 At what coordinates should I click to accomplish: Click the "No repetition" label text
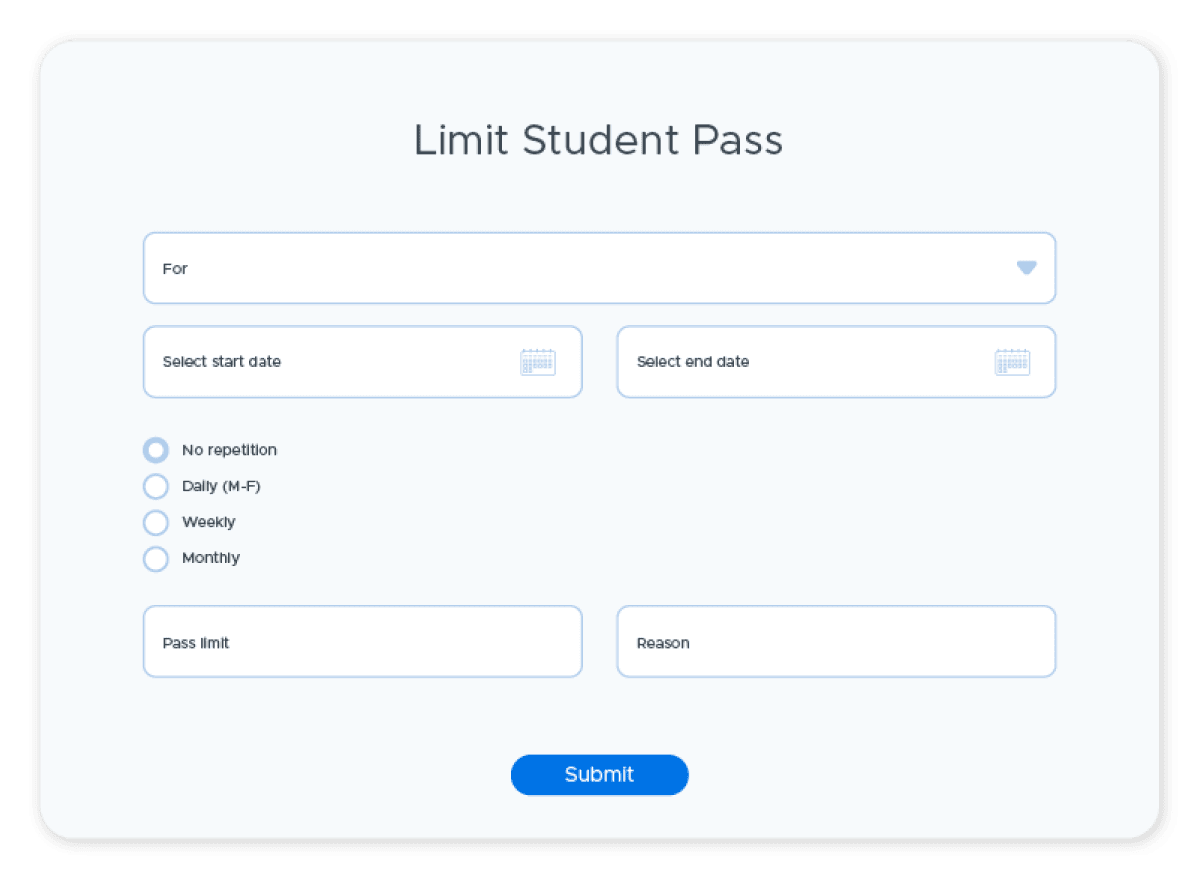click(229, 450)
